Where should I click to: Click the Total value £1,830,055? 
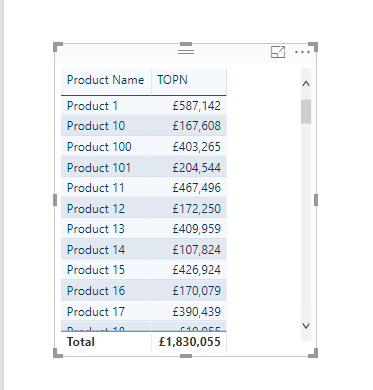[190, 342]
